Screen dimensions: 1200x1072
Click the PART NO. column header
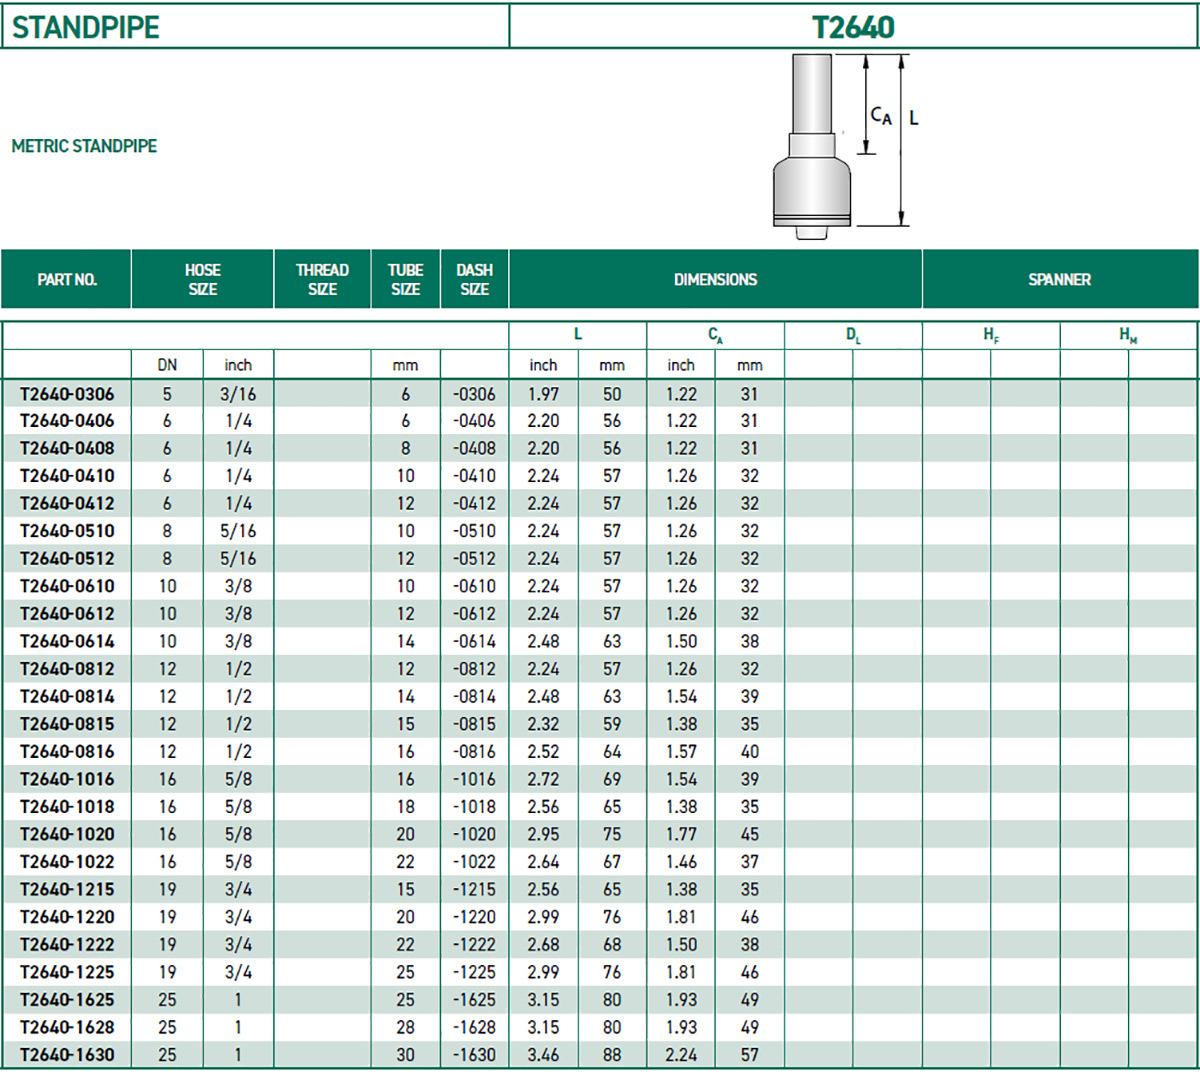pyautogui.click(x=67, y=280)
